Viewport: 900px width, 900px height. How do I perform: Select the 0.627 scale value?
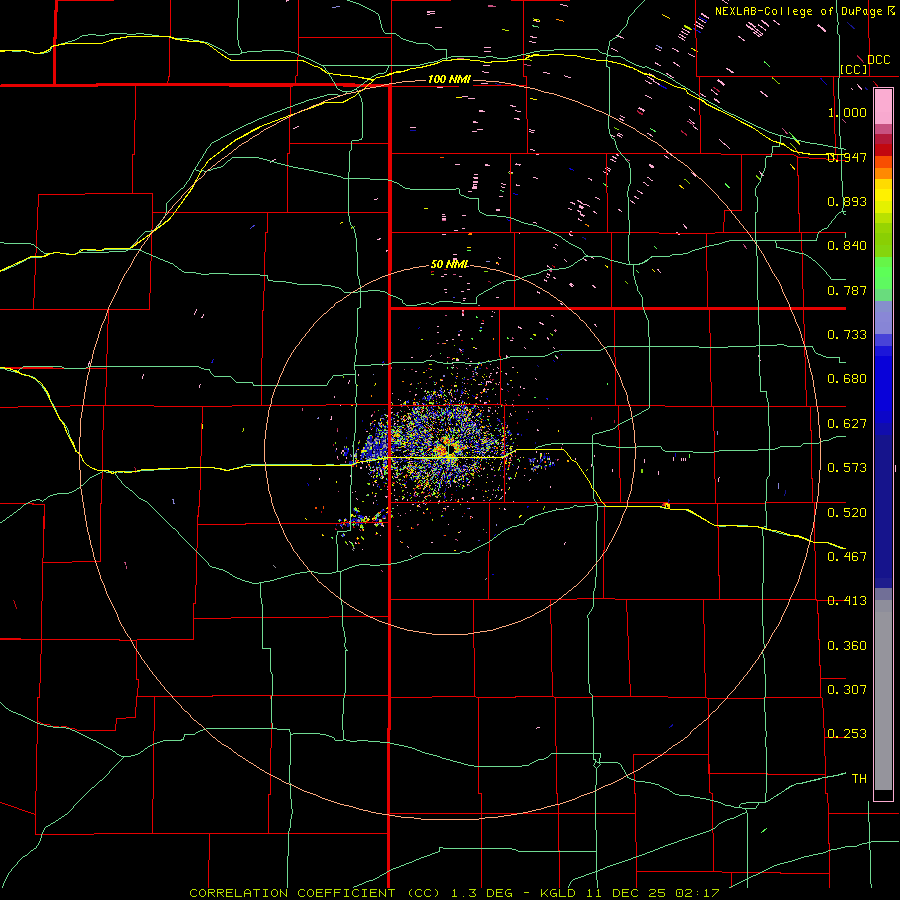[847, 424]
